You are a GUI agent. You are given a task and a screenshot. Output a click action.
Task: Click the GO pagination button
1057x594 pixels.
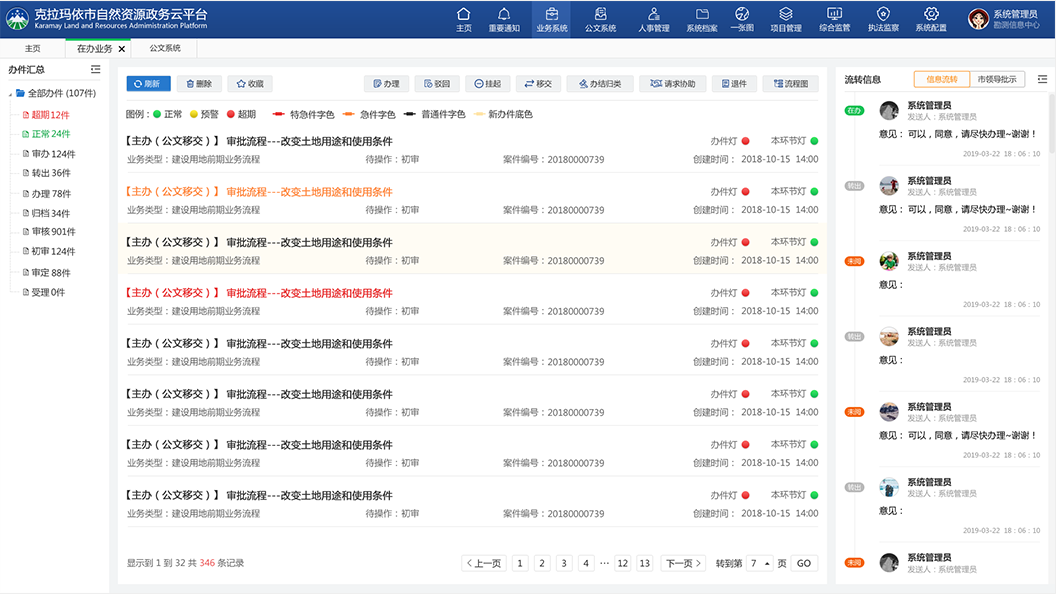[x=802, y=563]
